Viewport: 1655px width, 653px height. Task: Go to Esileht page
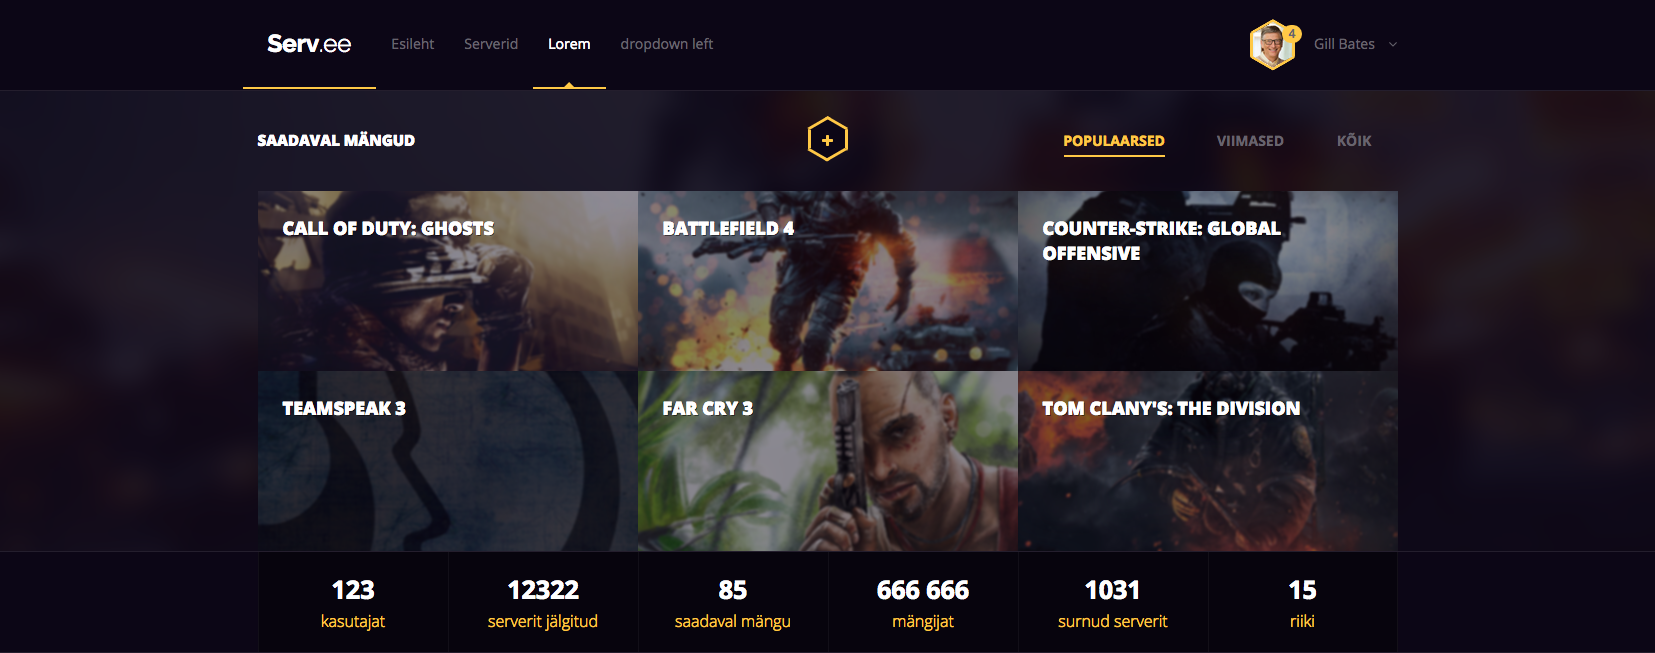[412, 44]
